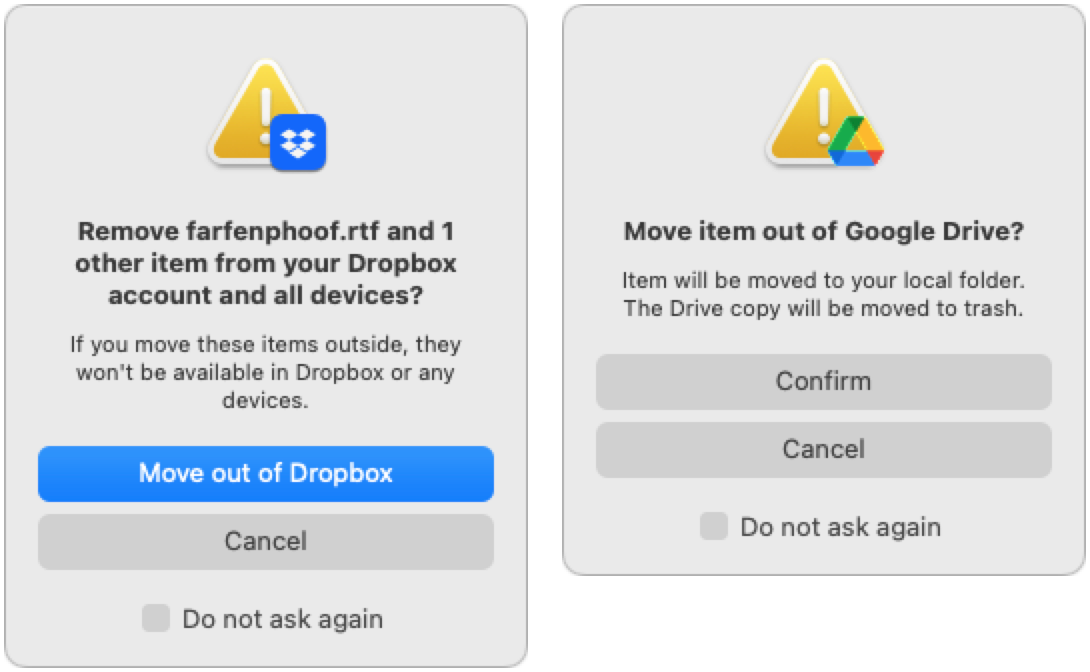The height and width of the screenshot is (672, 1090).
Task: Click the Google Drive logo badge
Action: (x=855, y=141)
